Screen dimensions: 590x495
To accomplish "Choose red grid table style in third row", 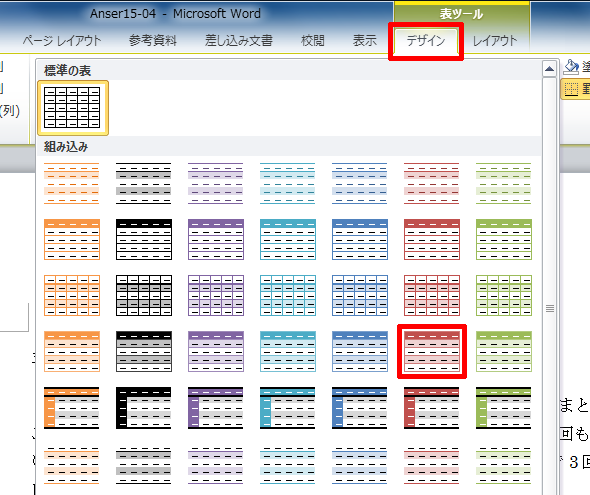I will (432, 295).
